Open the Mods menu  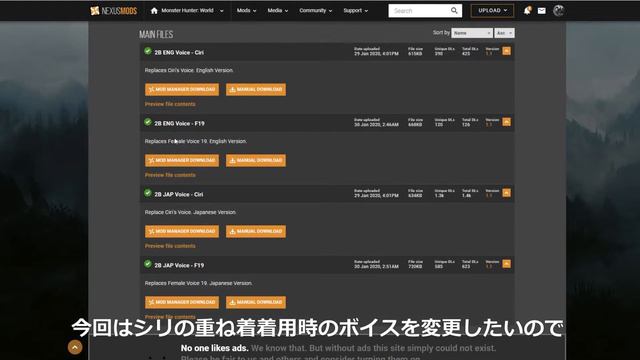point(246,11)
